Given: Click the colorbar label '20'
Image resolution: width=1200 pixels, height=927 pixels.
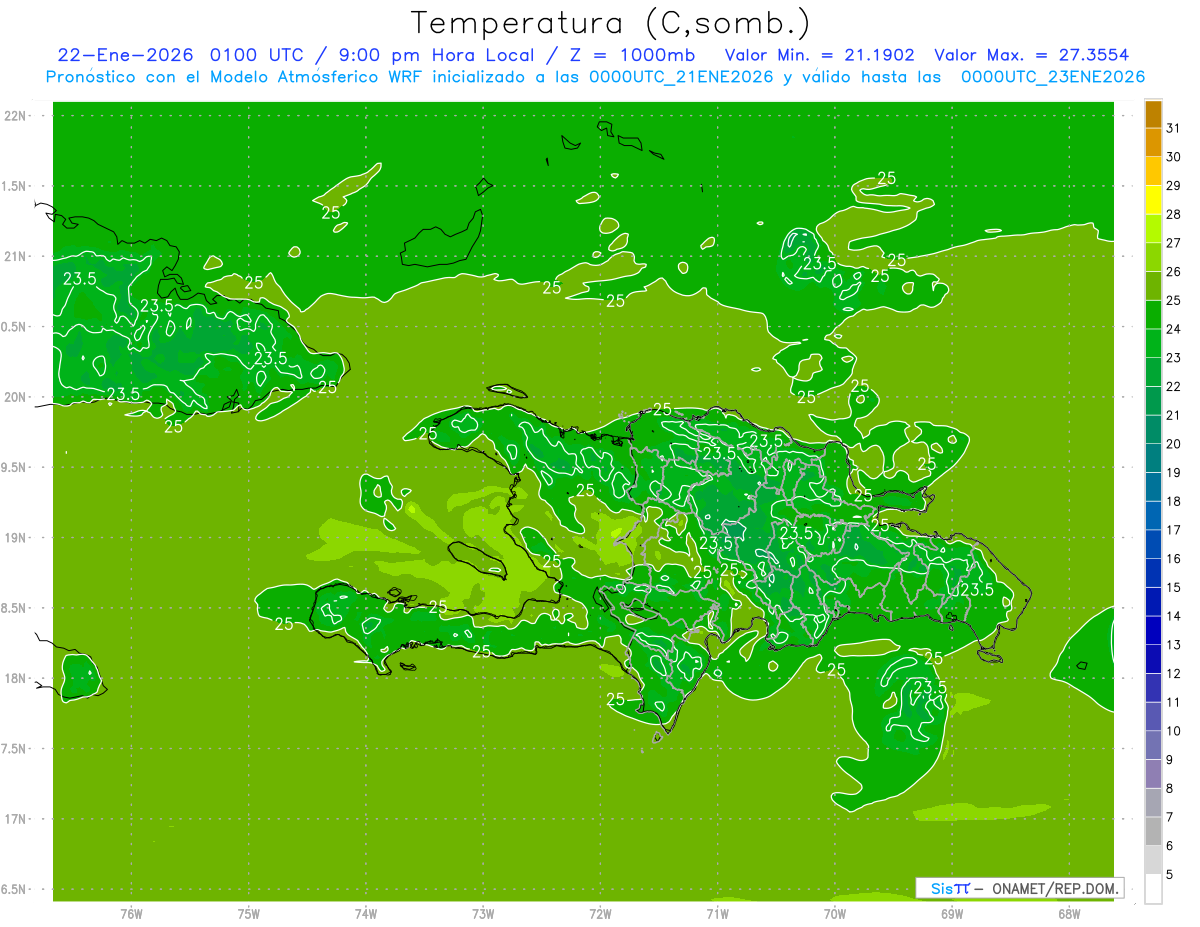Looking at the screenshot, I should point(1173,444).
